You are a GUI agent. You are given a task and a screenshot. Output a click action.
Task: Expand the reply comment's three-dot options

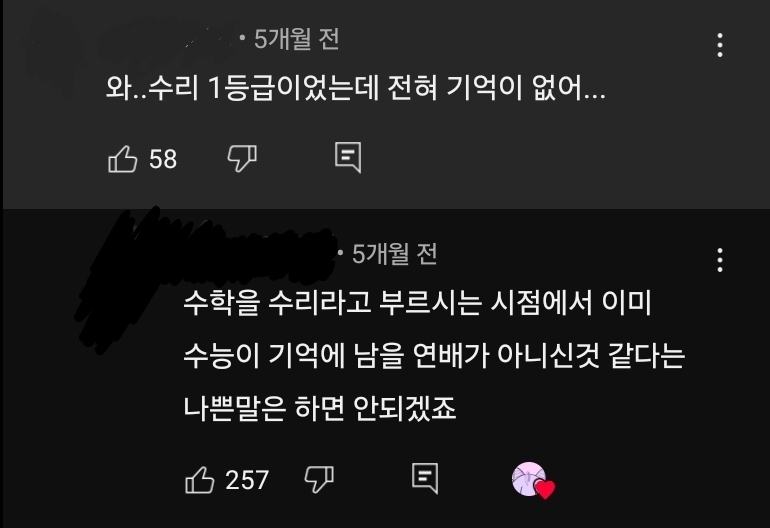720,260
